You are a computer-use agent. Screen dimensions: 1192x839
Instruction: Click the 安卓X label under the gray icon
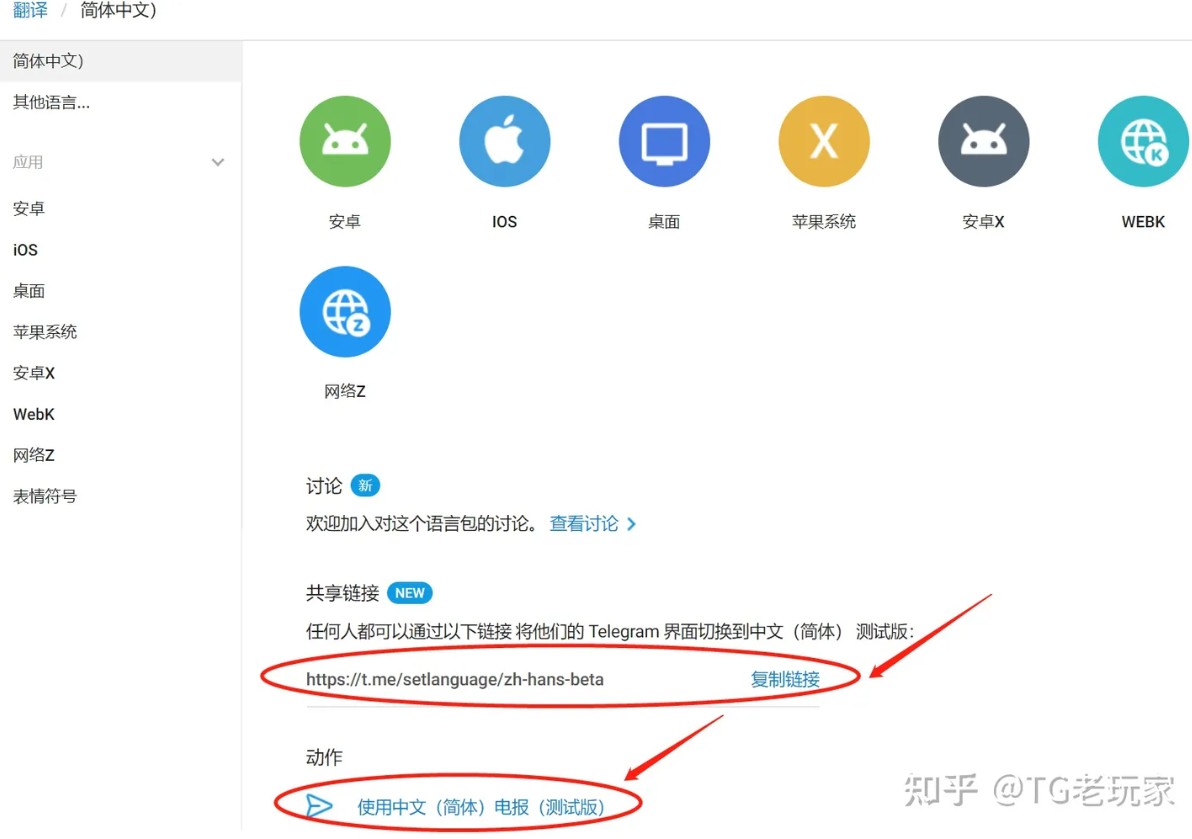pyautogui.click(x=983, y=221)
